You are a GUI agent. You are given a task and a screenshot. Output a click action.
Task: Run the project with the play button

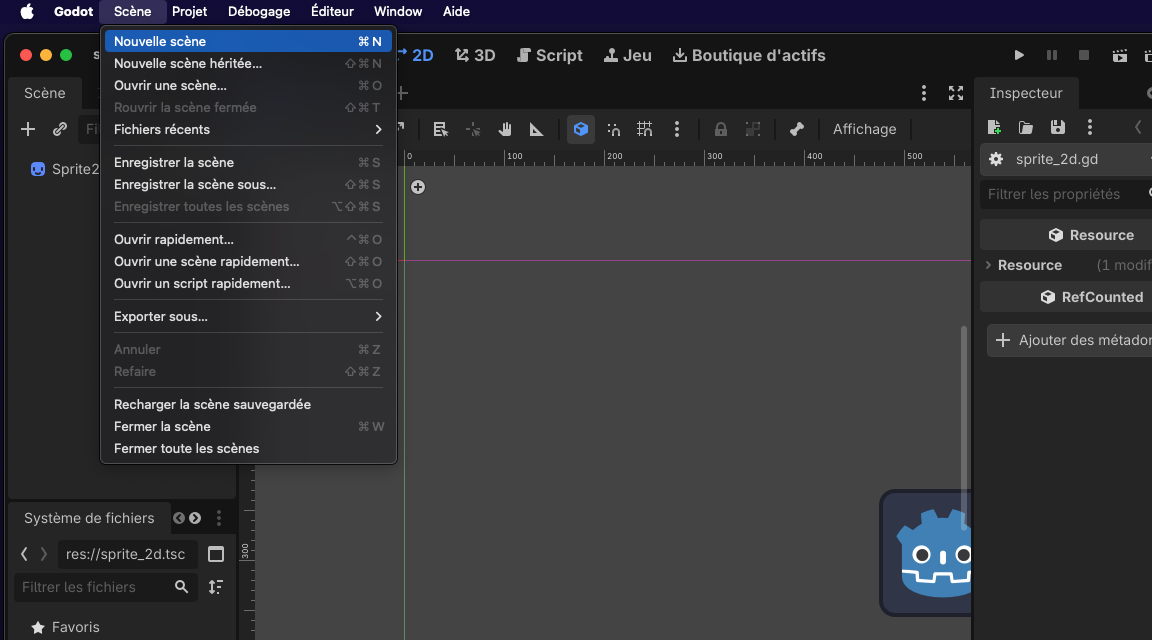coord(1018,55)
